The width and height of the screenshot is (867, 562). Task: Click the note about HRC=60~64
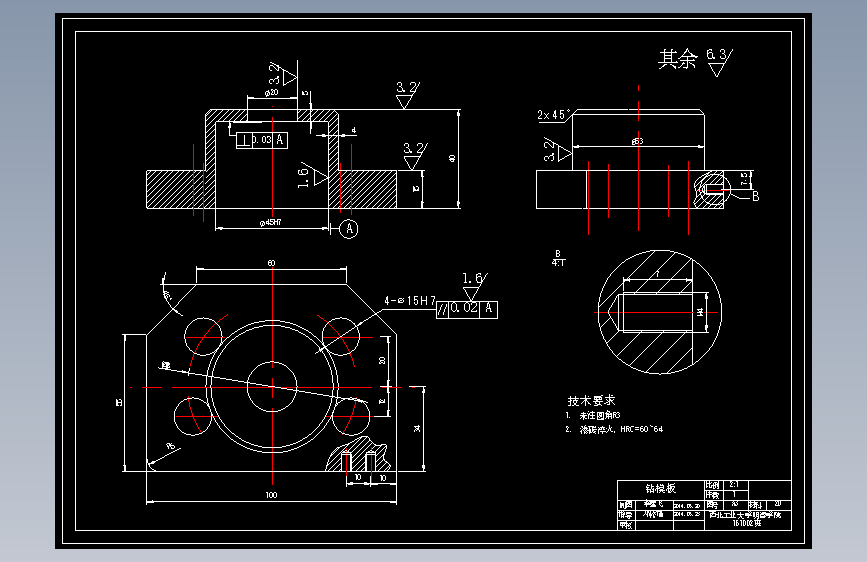[614, 429]
